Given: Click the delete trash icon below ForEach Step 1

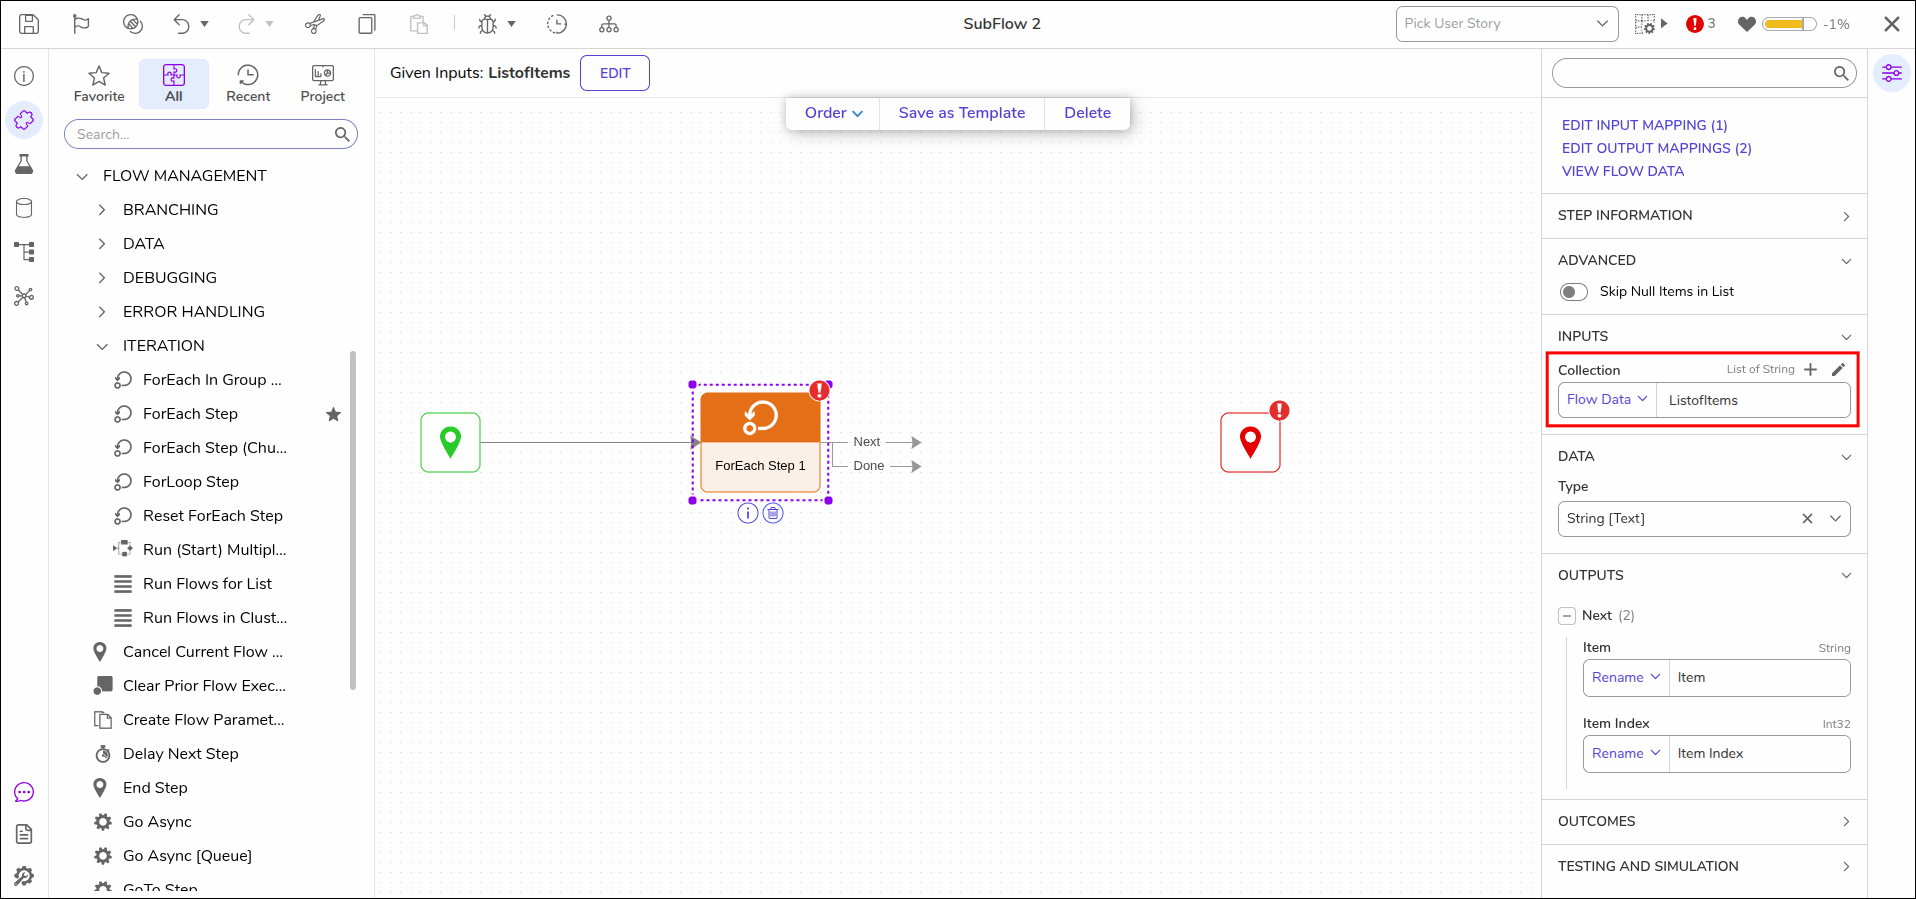Looking at the screenshot, I should tap(773, 513).
